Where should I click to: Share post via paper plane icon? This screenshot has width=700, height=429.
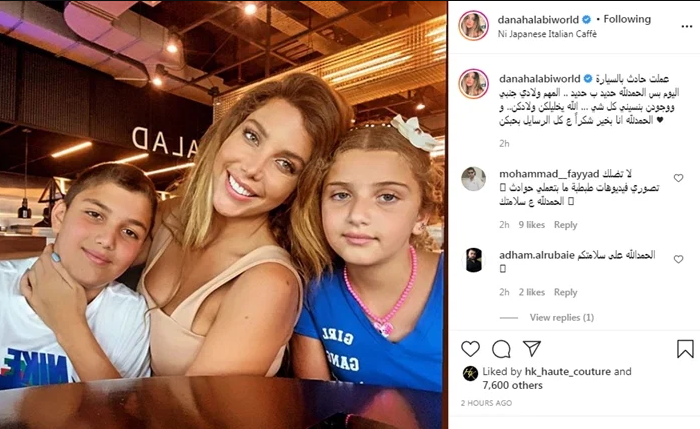coord(532,349)
